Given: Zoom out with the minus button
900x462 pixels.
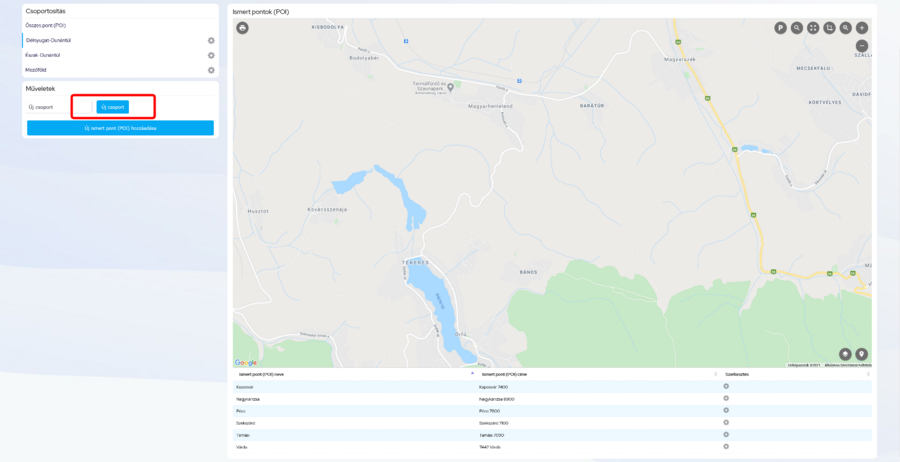Looking at the screenshot, I should click(x=862, y=46).
